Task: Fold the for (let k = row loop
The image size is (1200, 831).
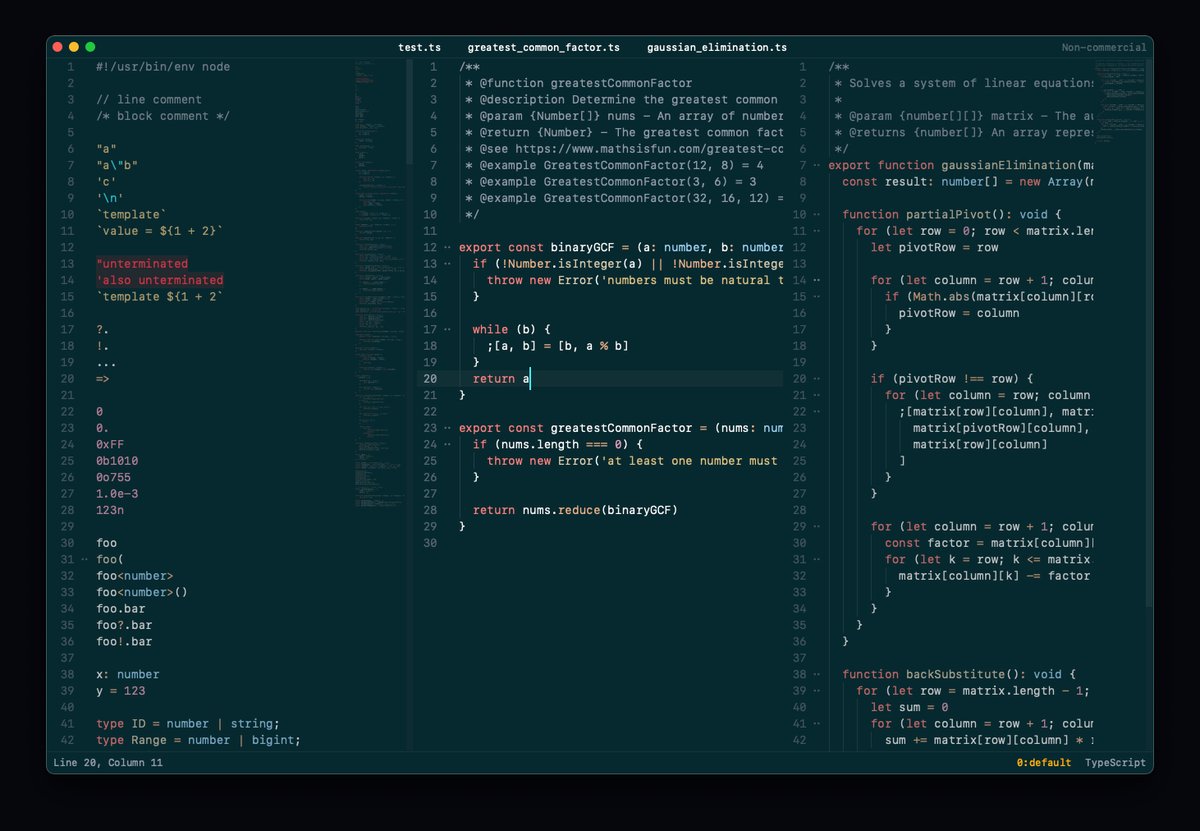Action: point(817,560)
